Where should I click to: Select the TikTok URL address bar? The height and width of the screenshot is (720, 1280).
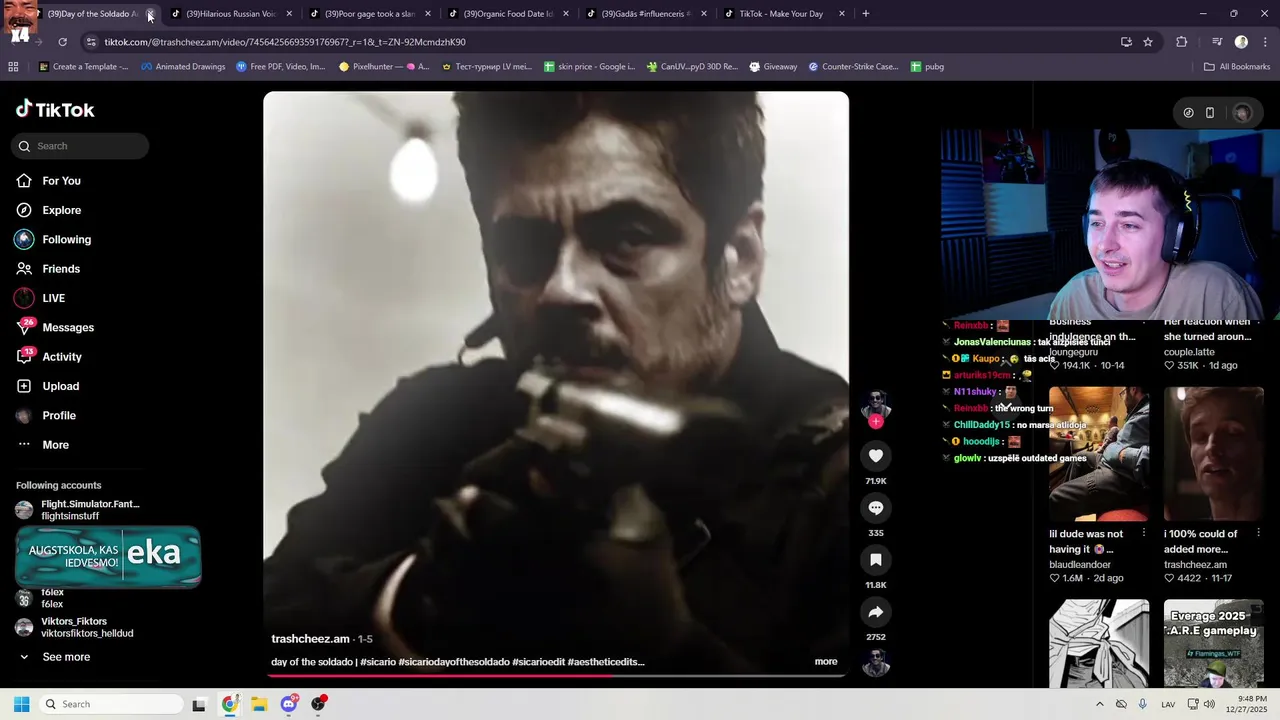tap(600, 42)
